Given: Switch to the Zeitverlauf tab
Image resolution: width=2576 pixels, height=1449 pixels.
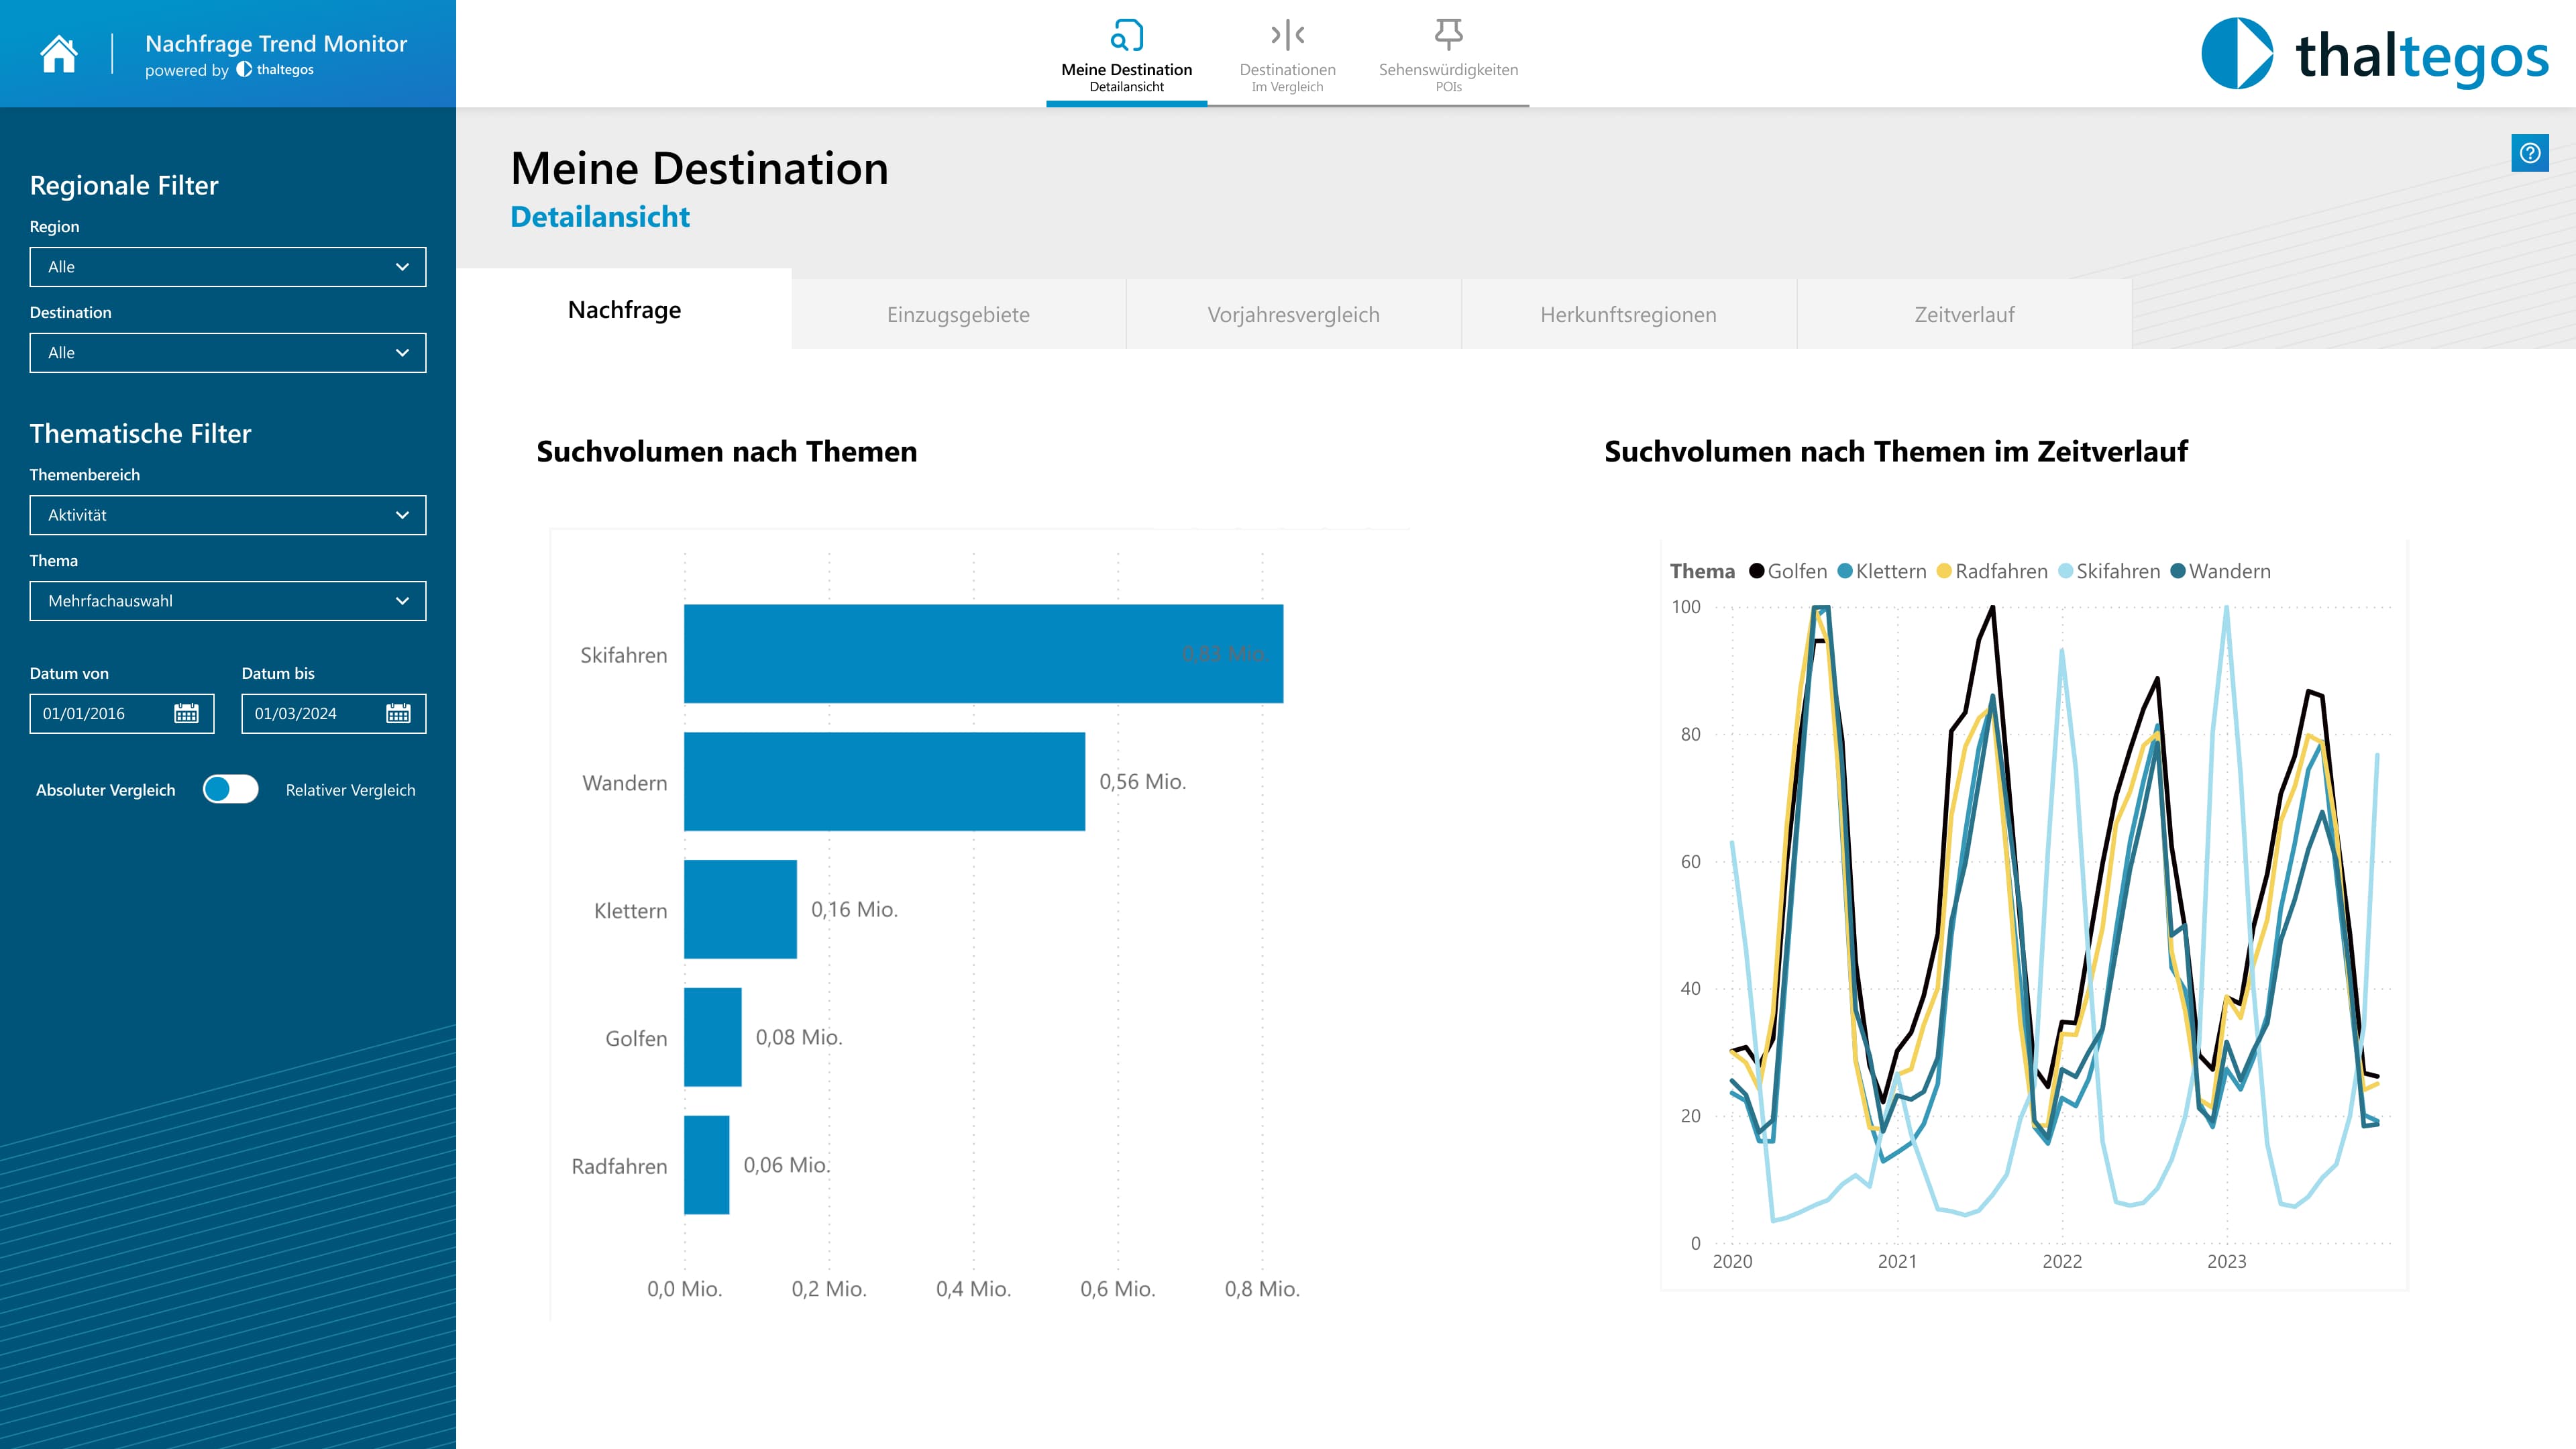Looking at the screenshot, I should pyautogui.click(x=1964, y=314).
